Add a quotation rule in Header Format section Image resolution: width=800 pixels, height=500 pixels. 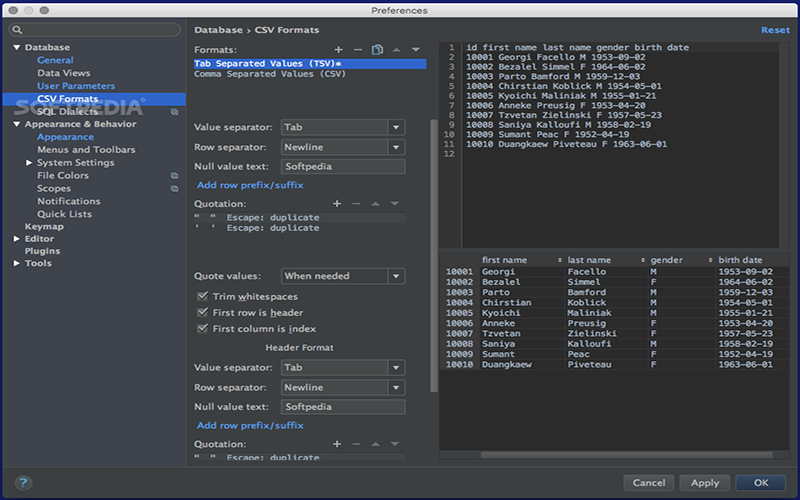(337, 444)
